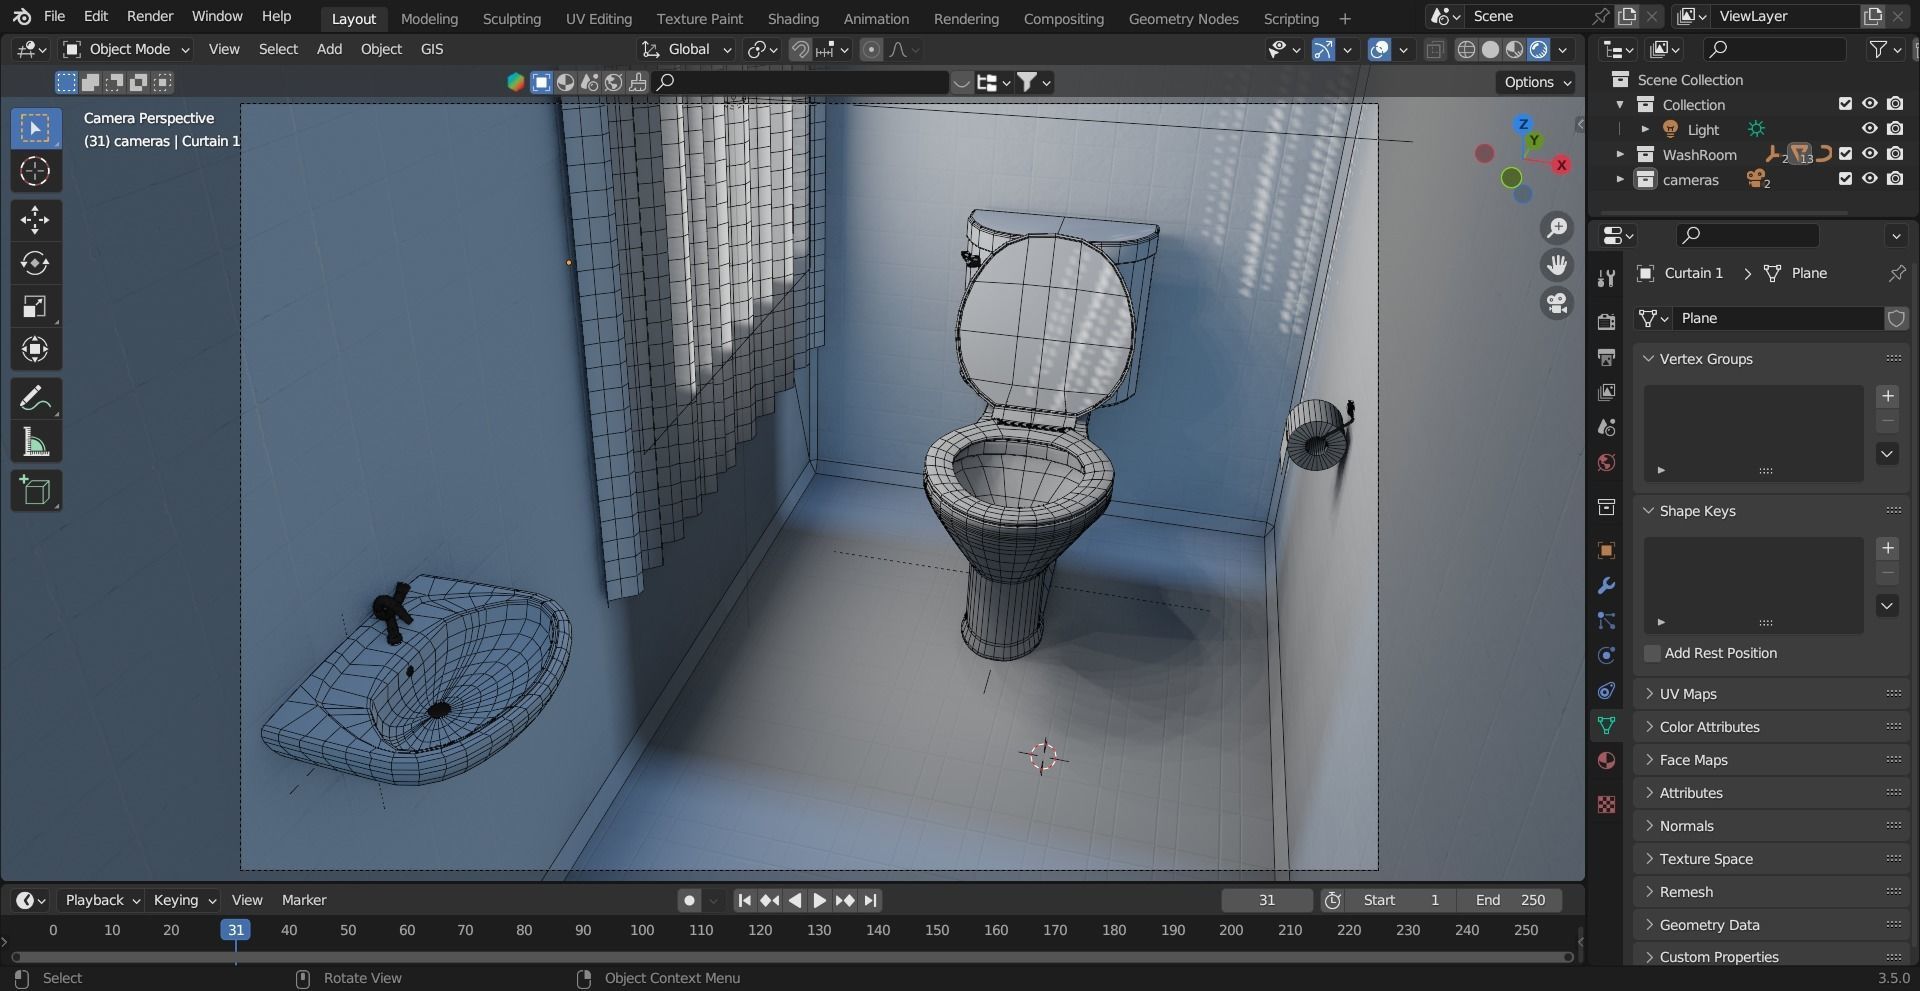Disable cameras collection in renders
The image size is (1920, 991).
(x=1895, y=179)
